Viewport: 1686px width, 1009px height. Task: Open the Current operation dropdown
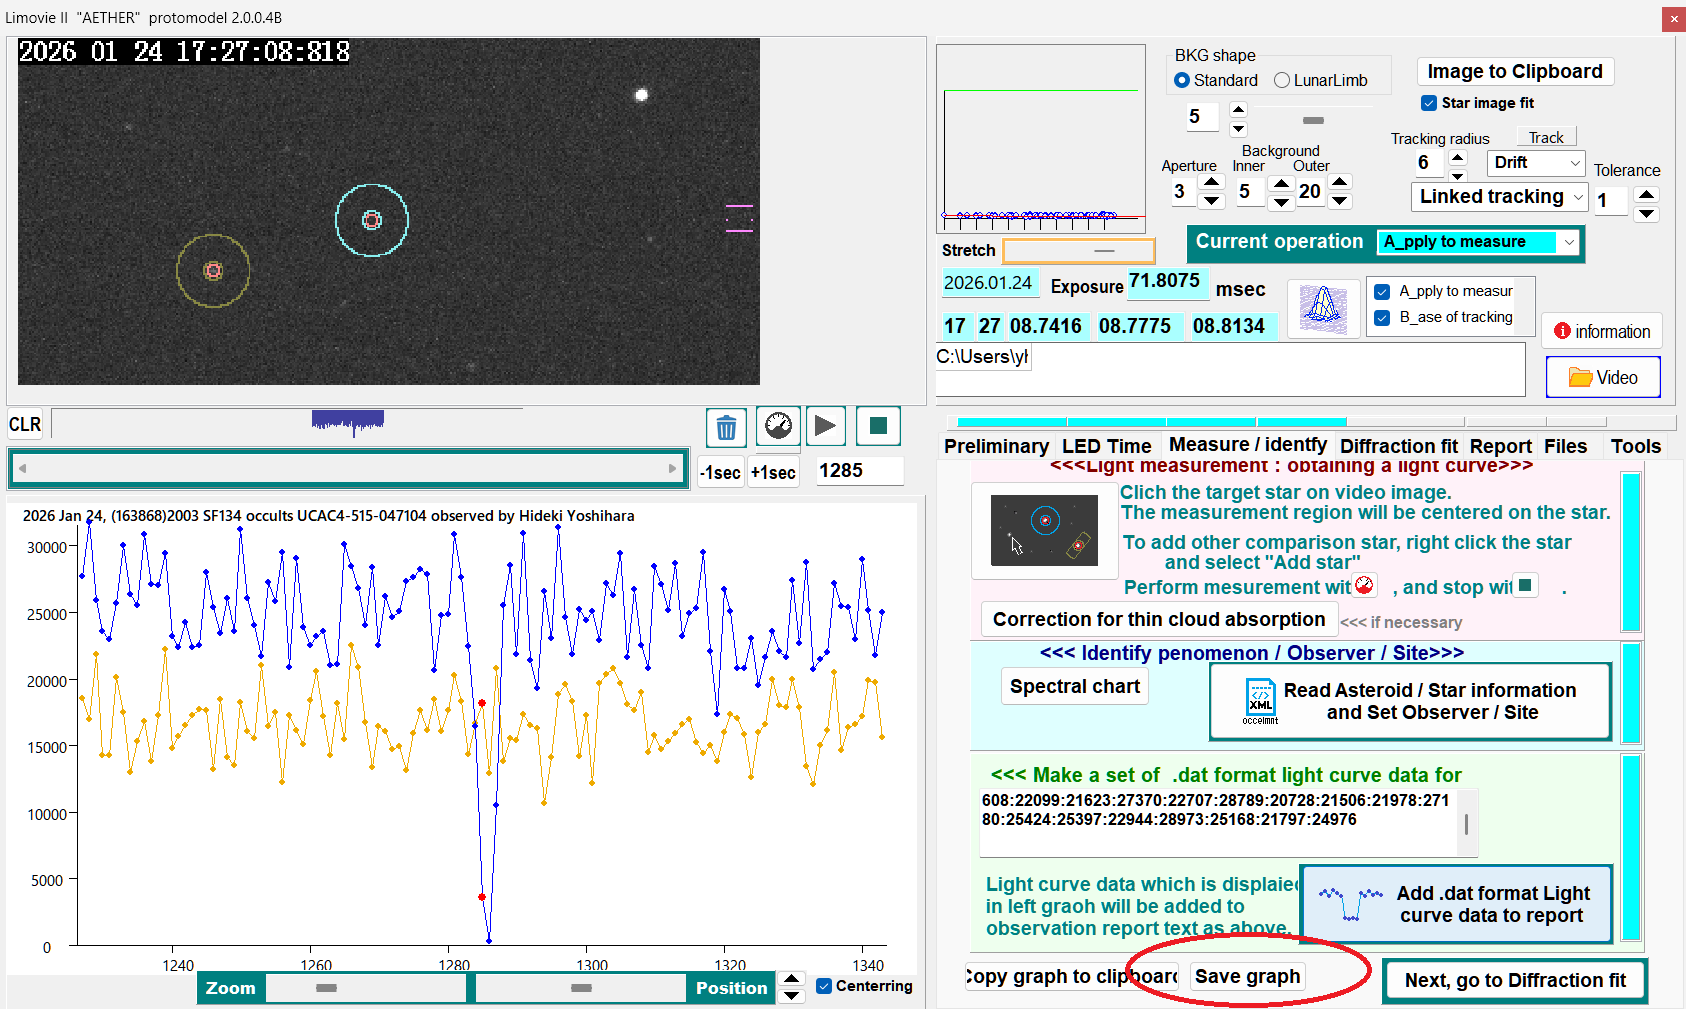[x=1569, y=242]
